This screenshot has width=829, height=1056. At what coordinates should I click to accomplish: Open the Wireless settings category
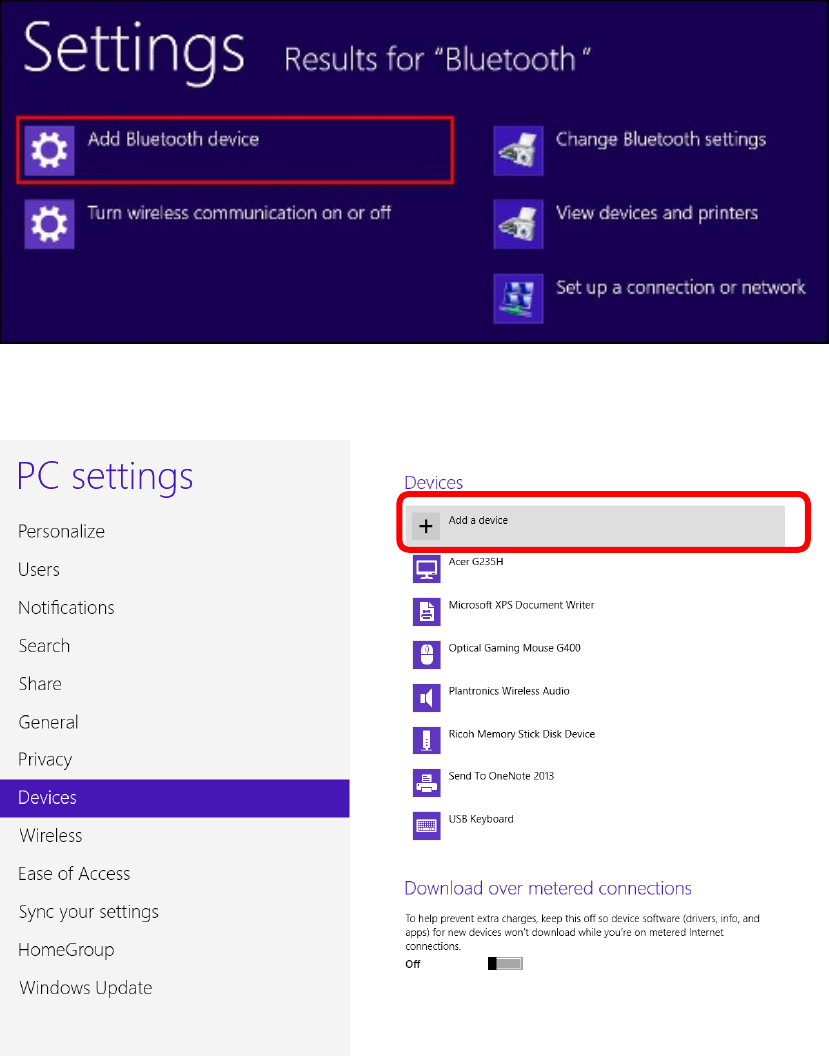[x=51, y=836]
